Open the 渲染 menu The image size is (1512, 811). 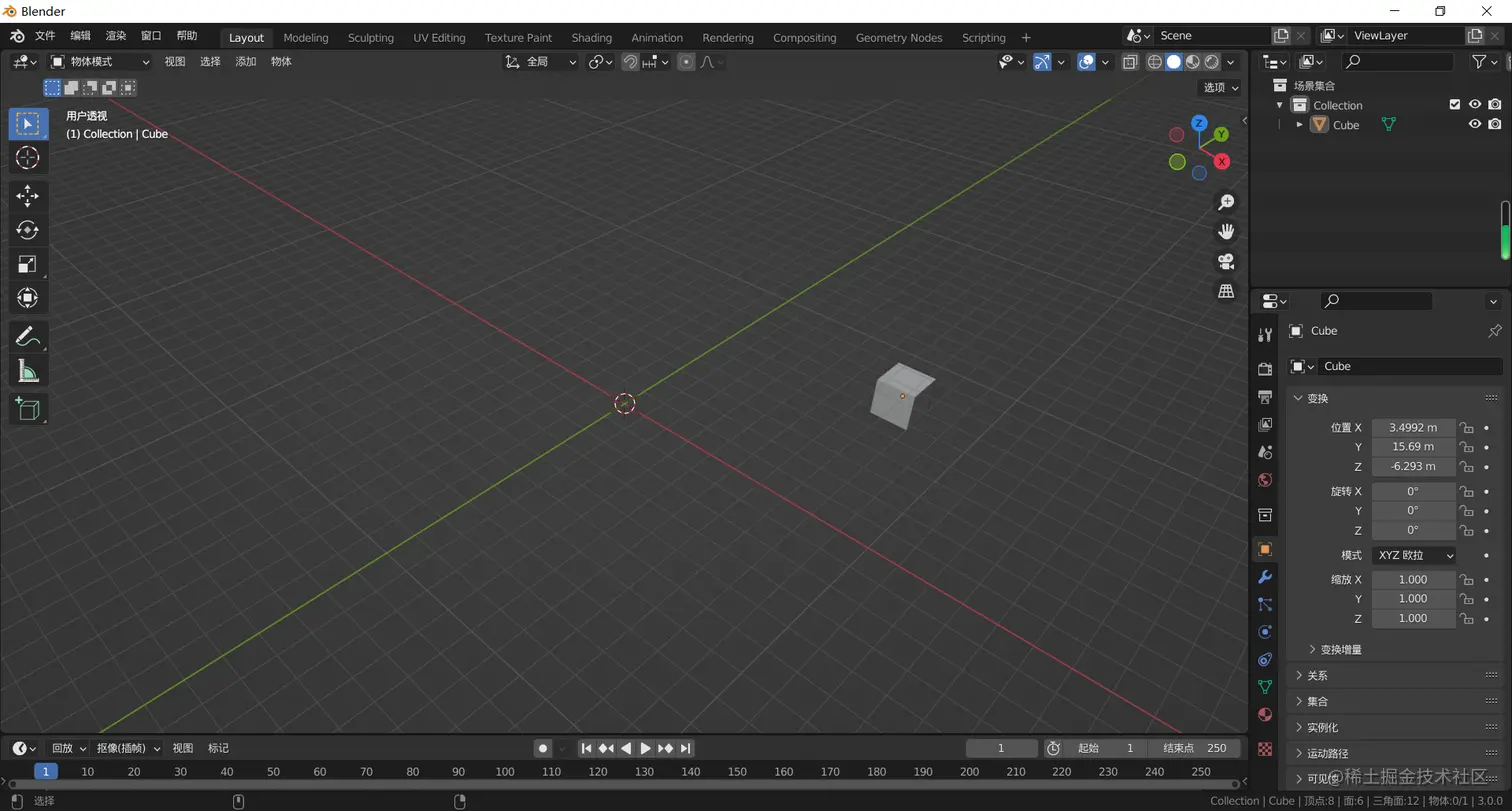[116, 36]
